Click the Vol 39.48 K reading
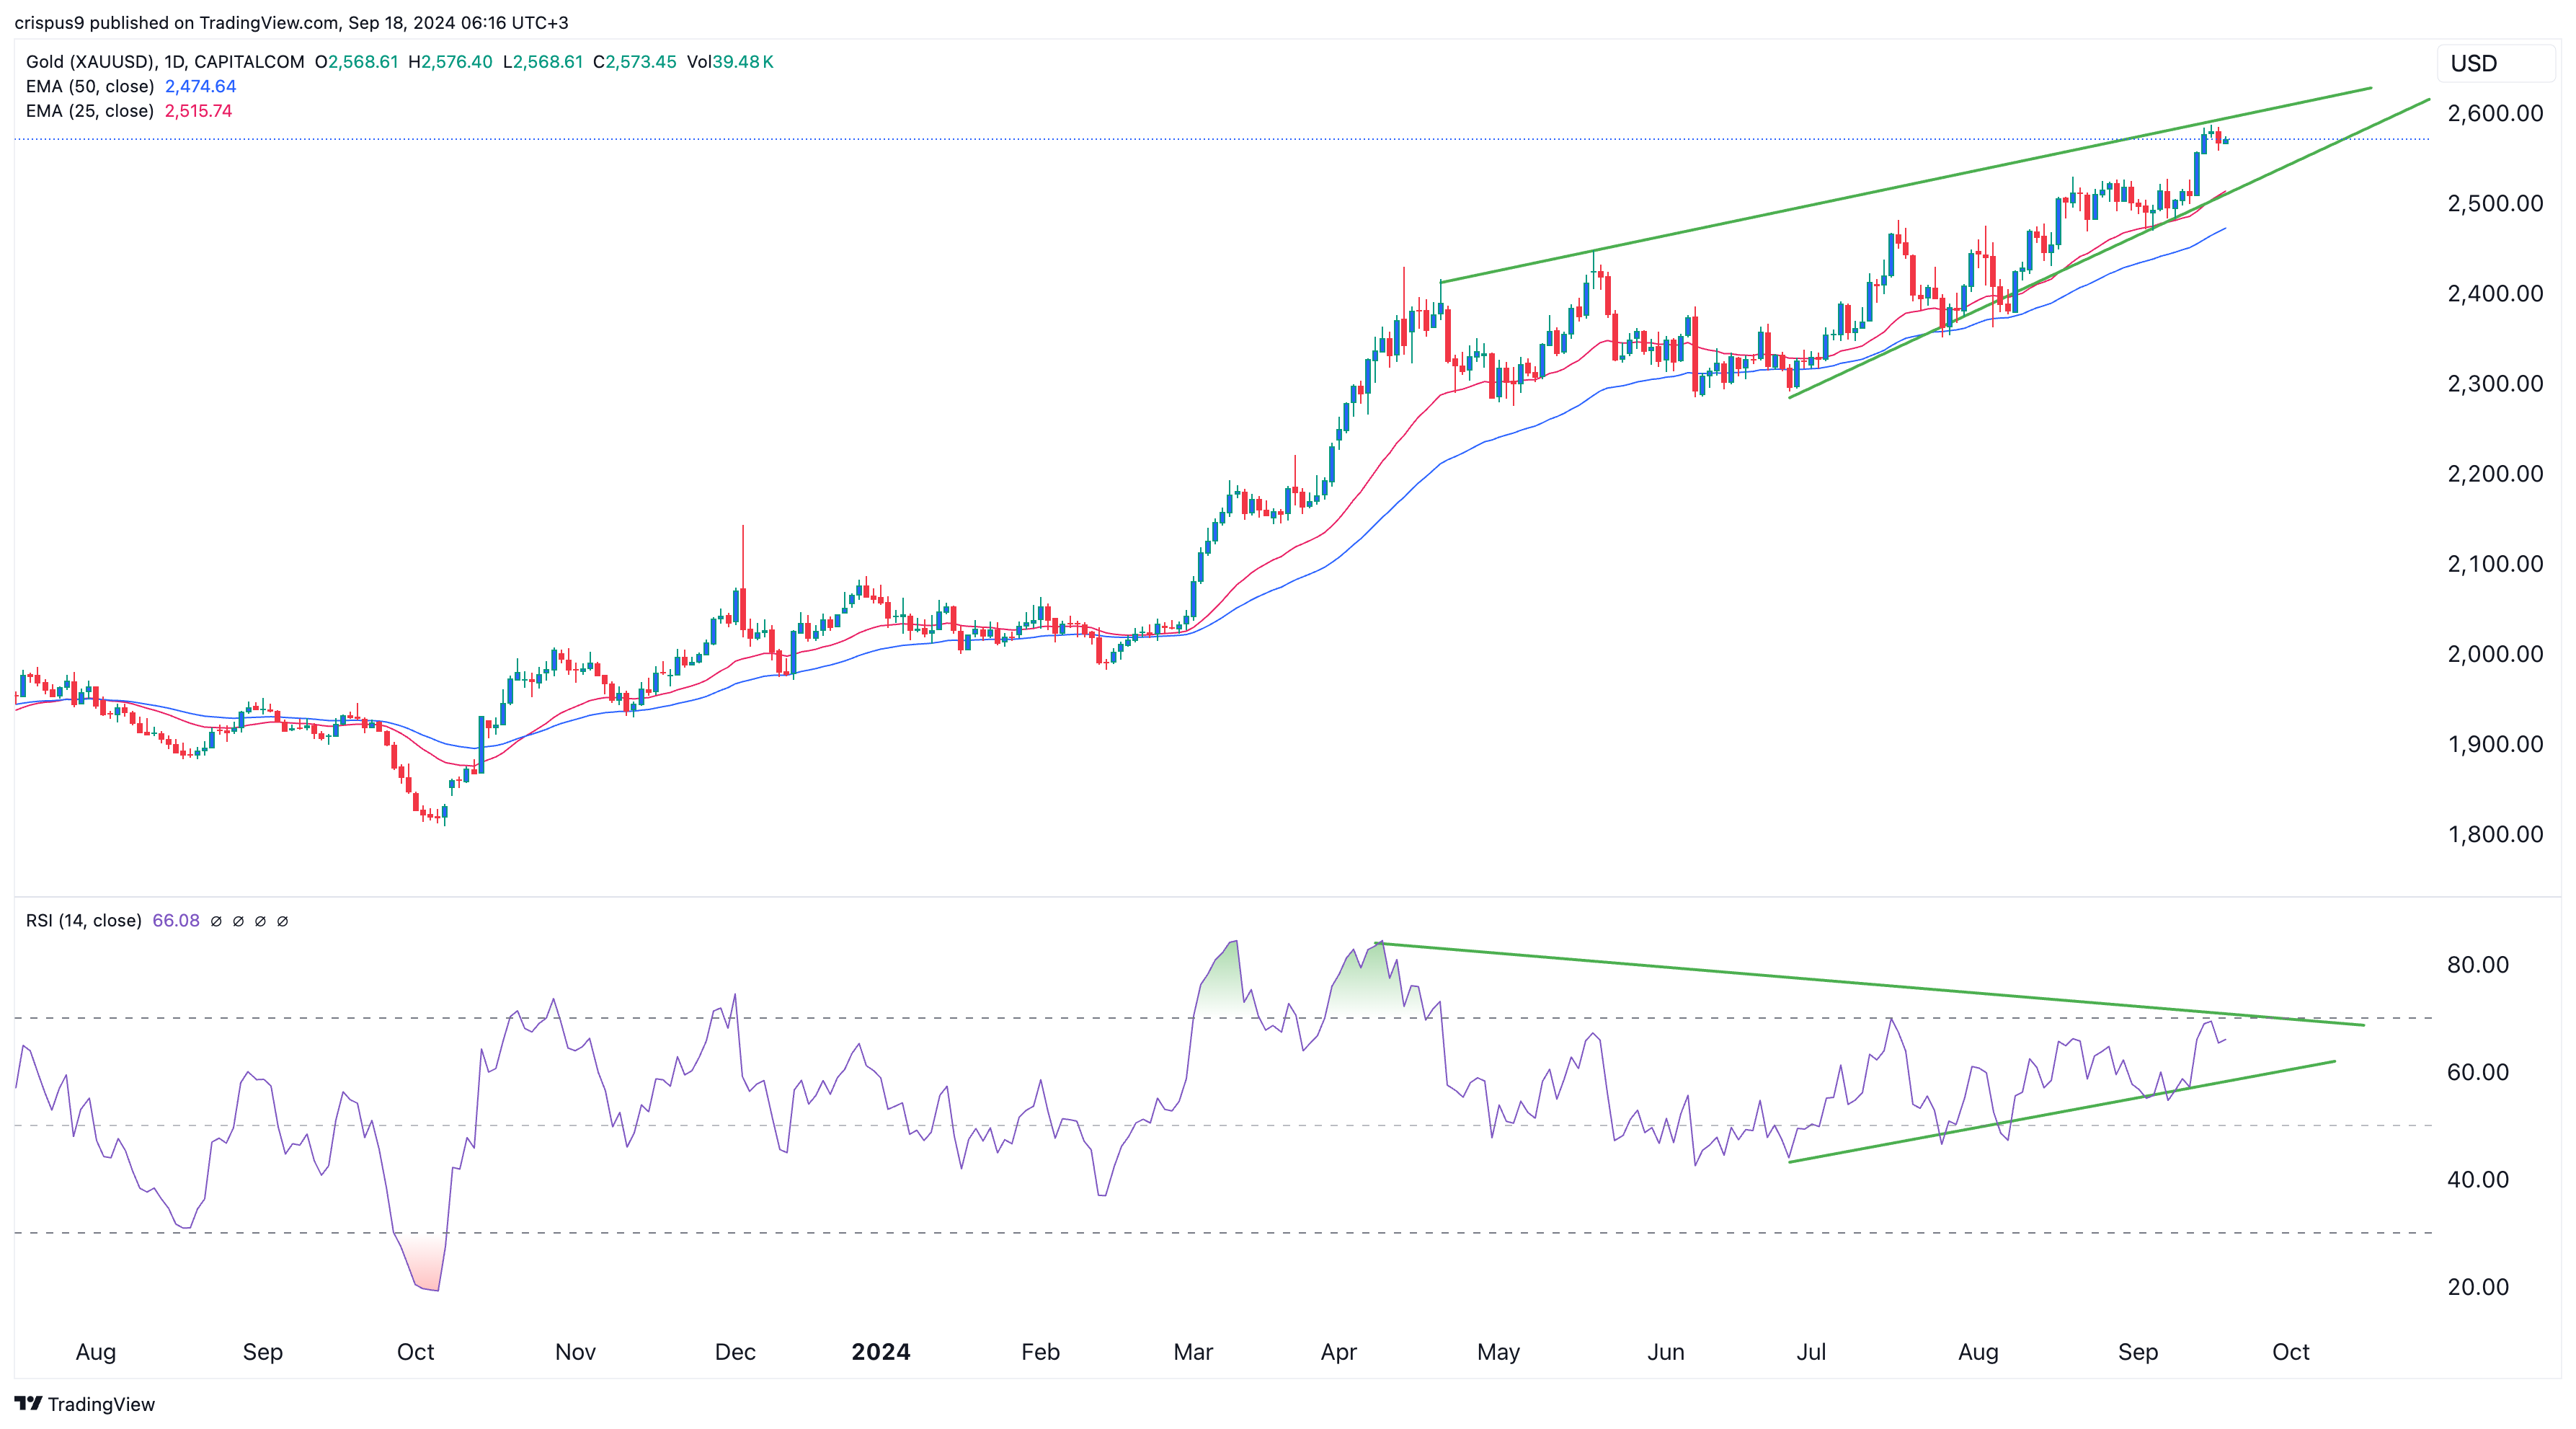The image size is (2576, 1429). click(730, 62)
